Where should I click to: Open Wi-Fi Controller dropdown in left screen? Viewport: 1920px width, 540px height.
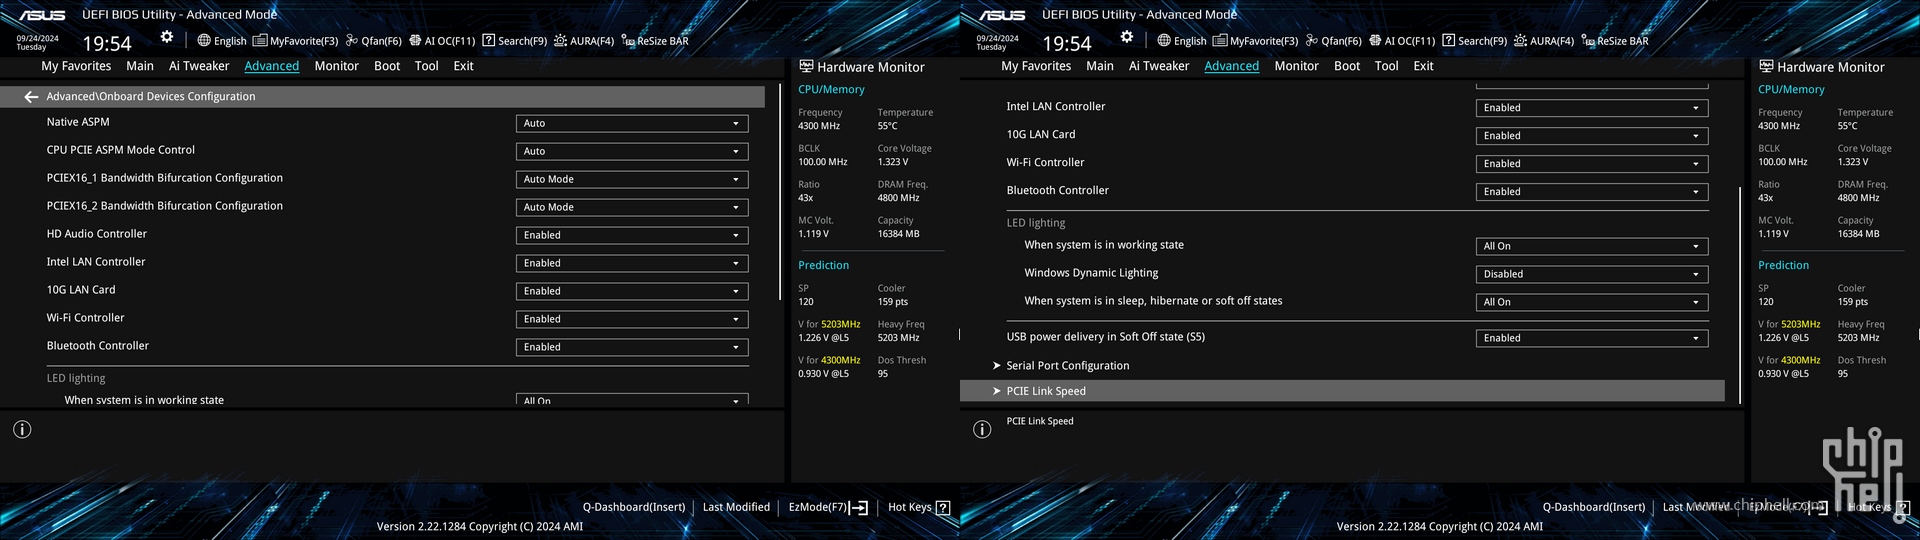(632, 319)
